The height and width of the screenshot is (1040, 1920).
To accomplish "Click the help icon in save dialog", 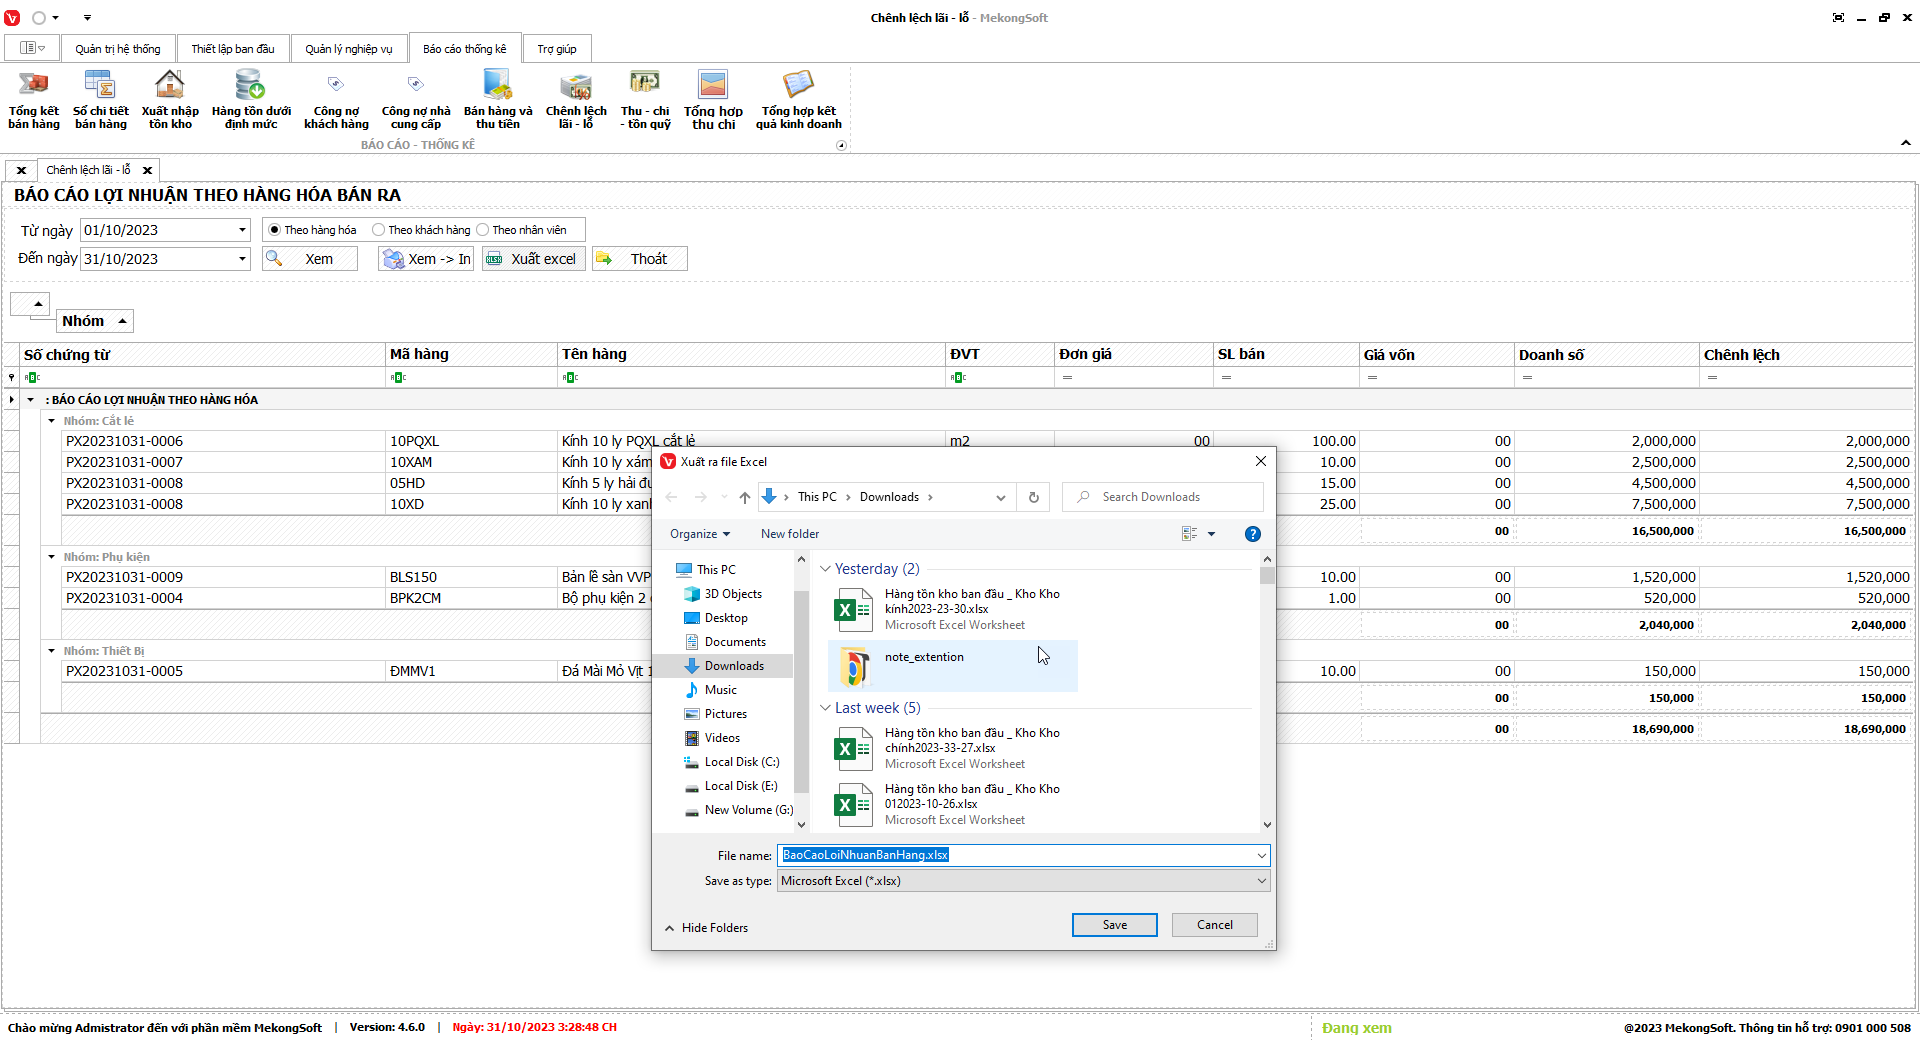I will pos(1252,534).
